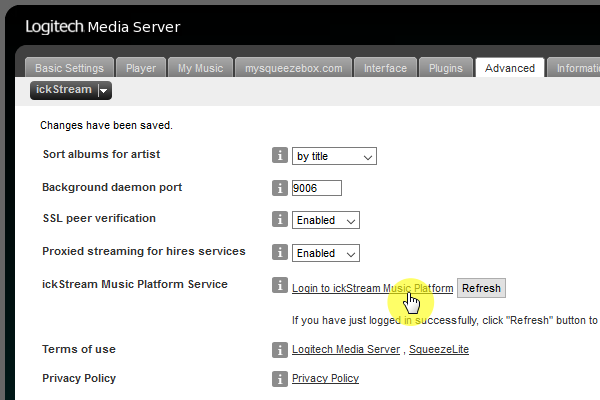Viewport: 600px width, 400px height.
Task: Go to the My Music tab
Action: tap(199, 68)
